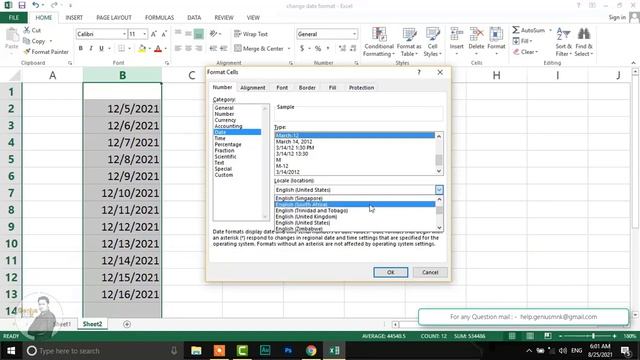Open the Protection tab in Format Cells
The width and height of the screenshot is (640, 360).
click(361, 88)
